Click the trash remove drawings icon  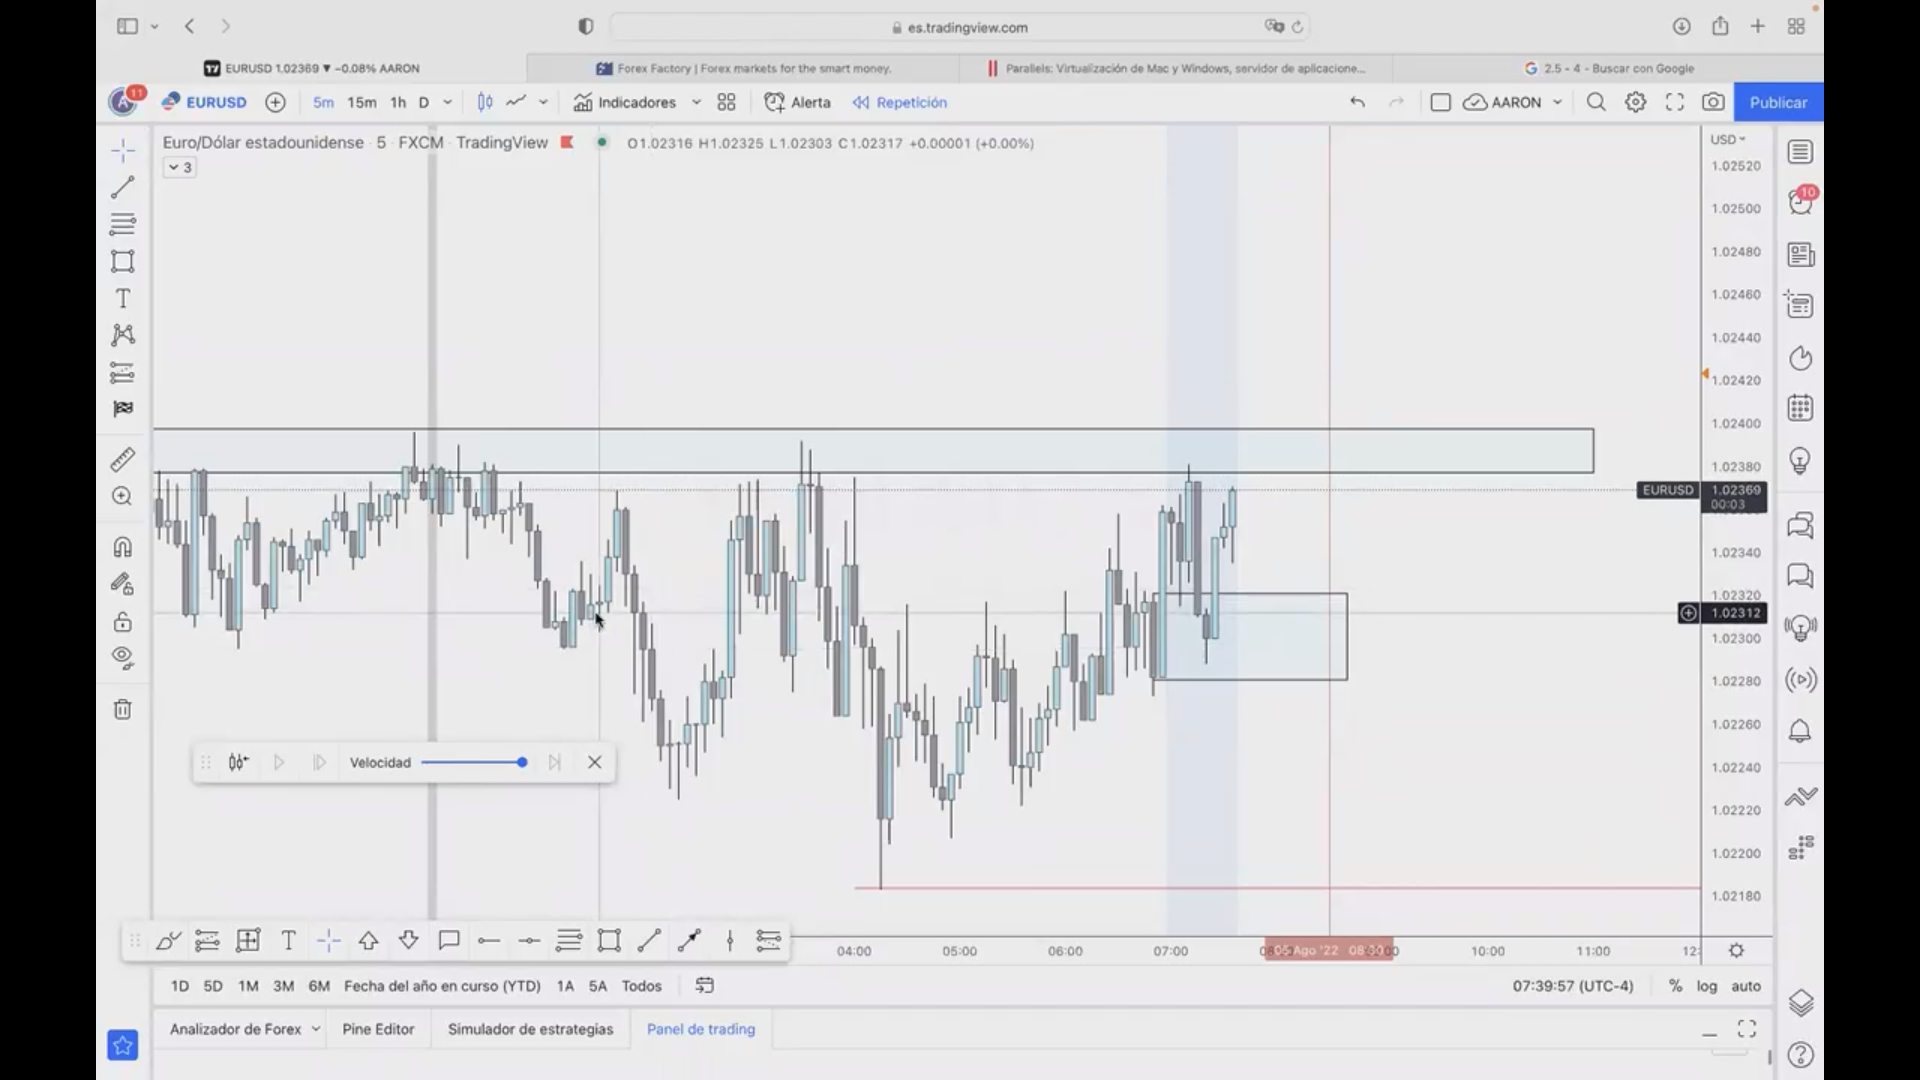coord(122,710)
